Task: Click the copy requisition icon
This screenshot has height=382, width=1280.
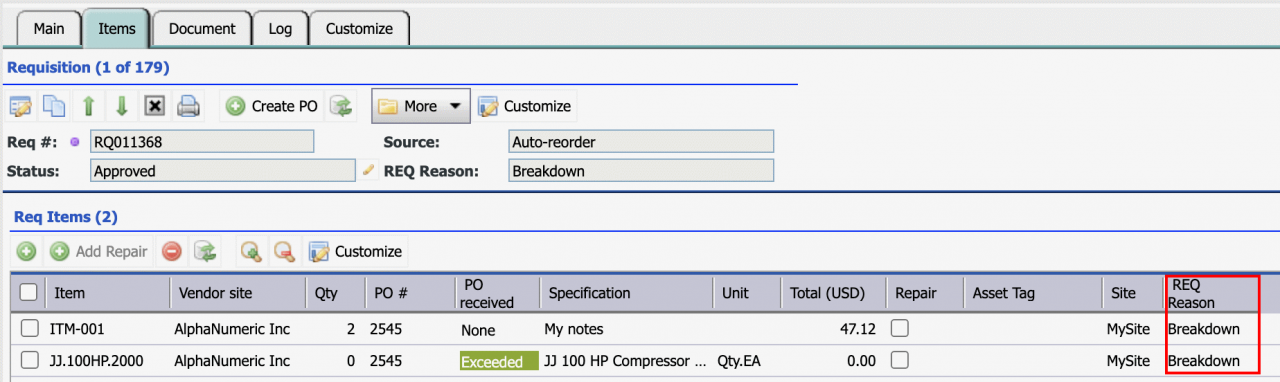Action: point(54,106)
